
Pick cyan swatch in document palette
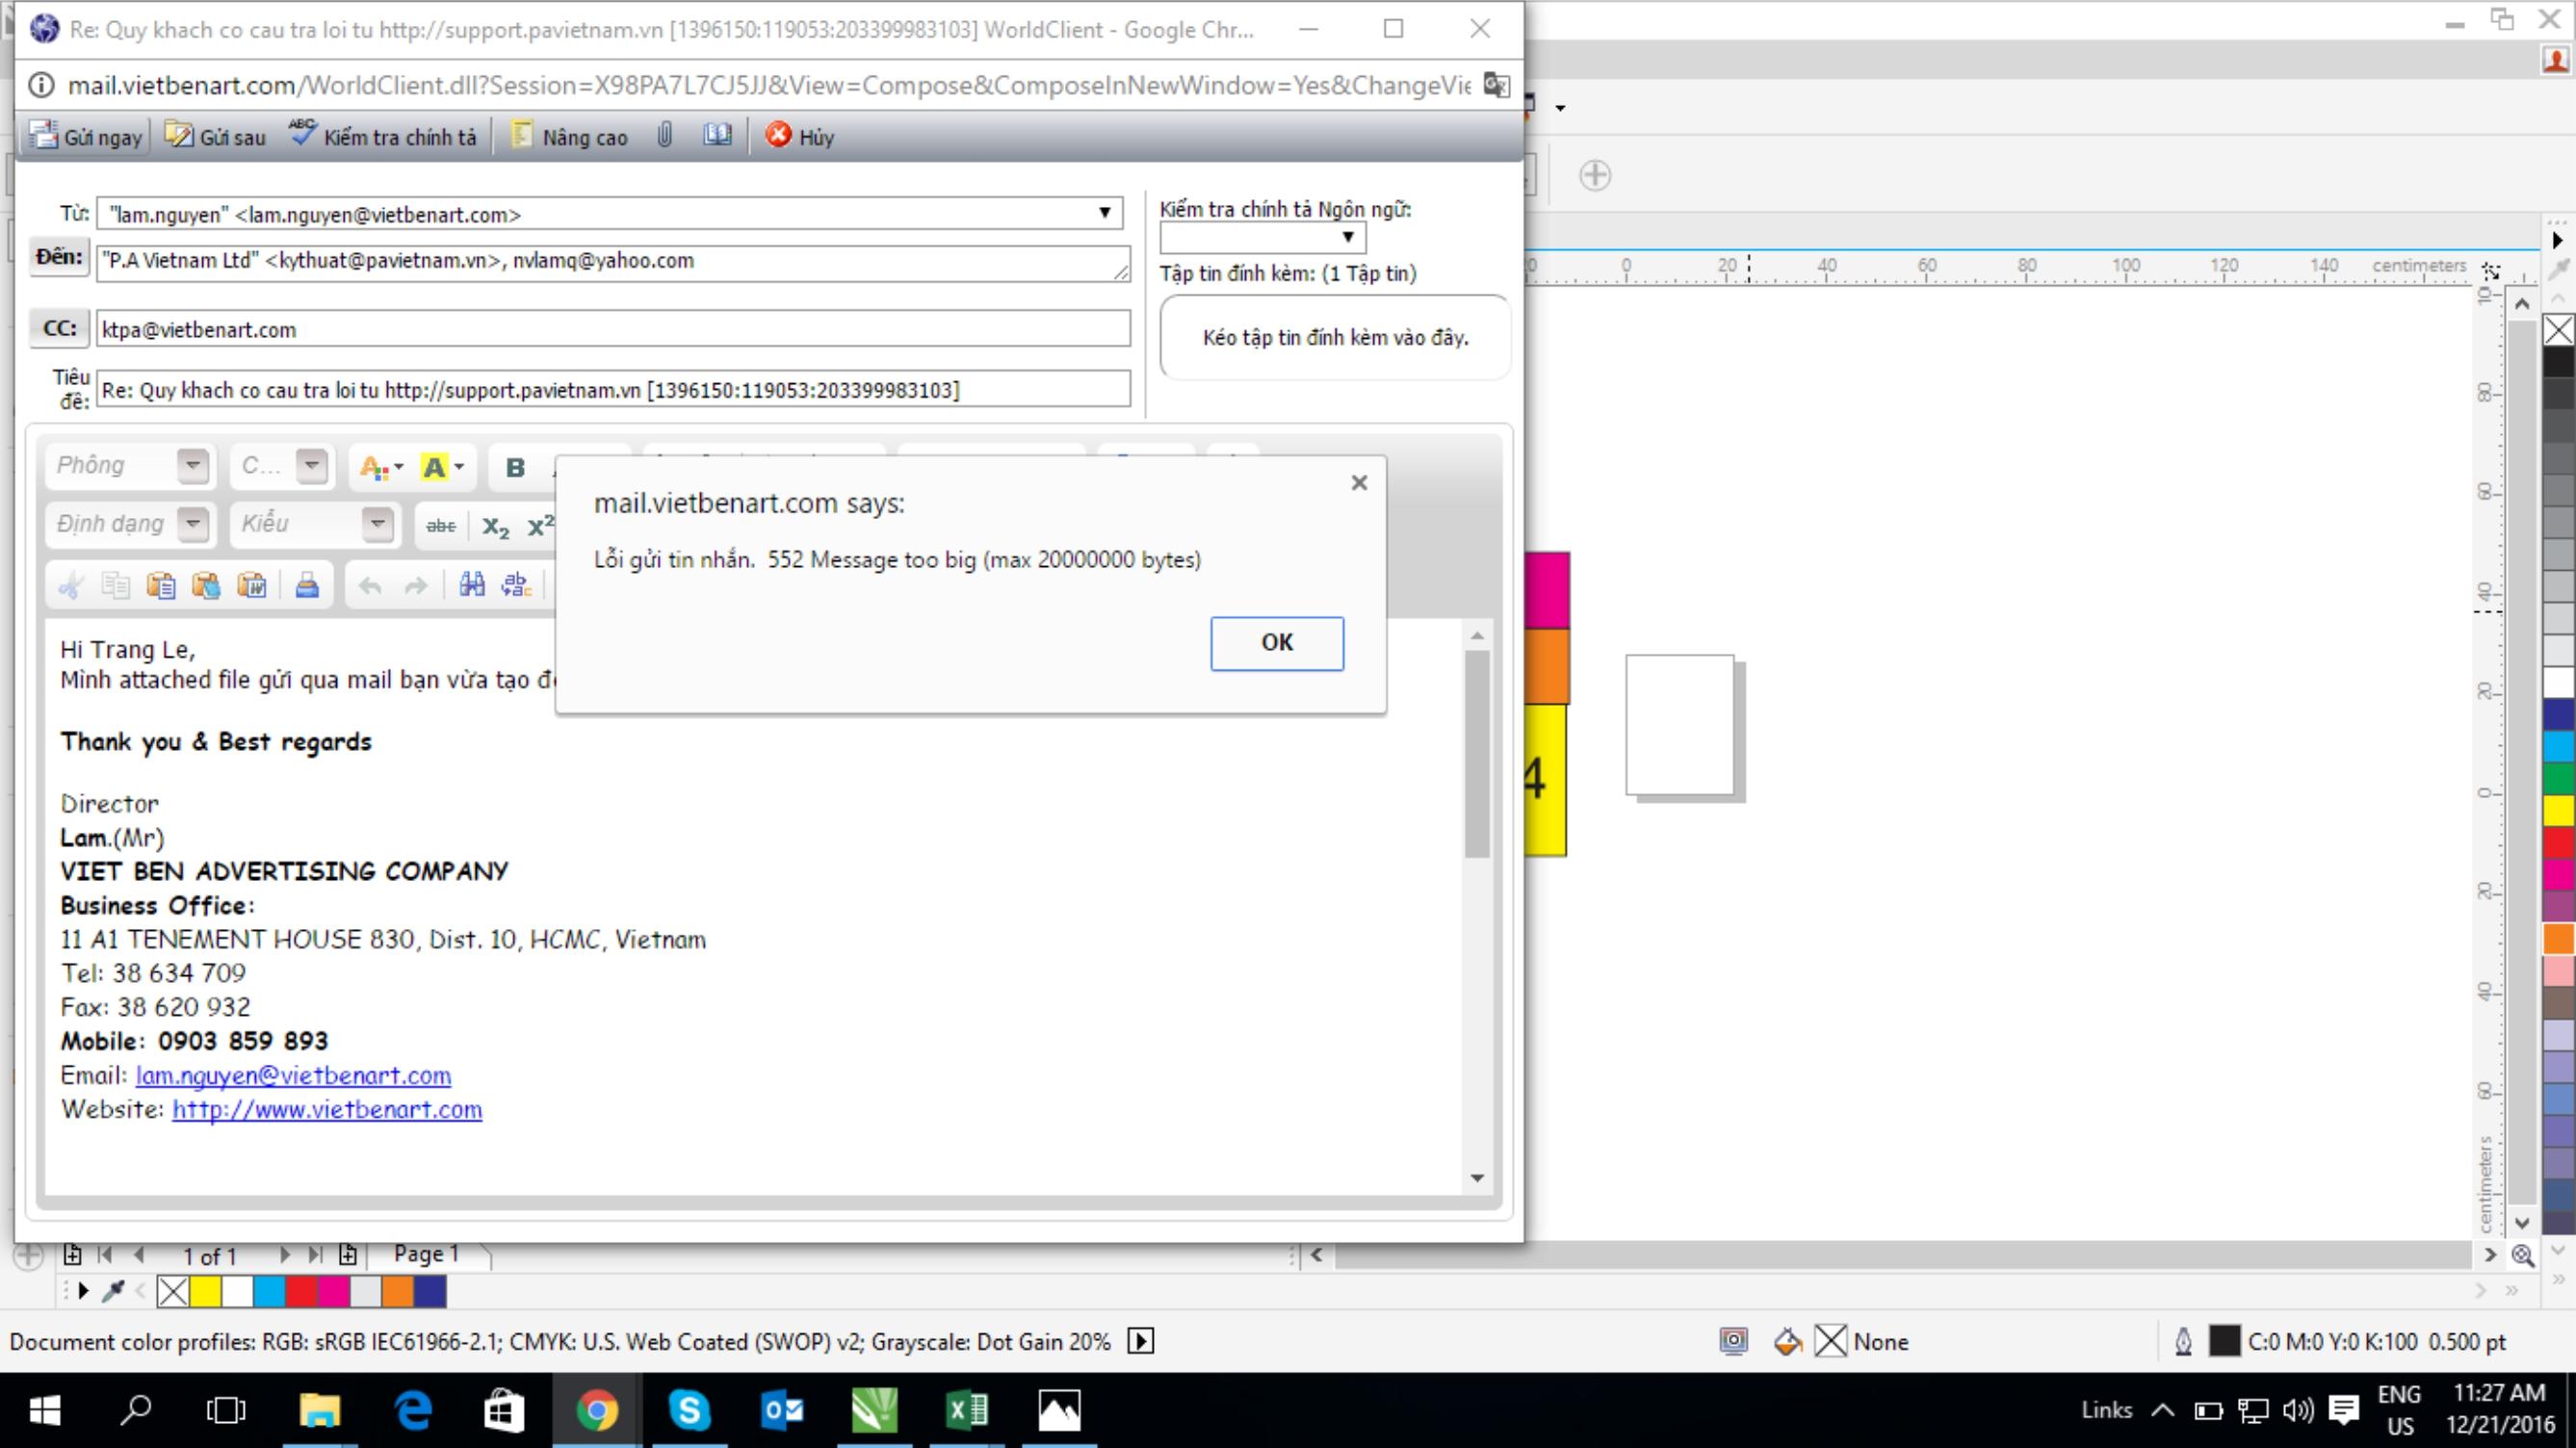click(x=269, y=1292)
